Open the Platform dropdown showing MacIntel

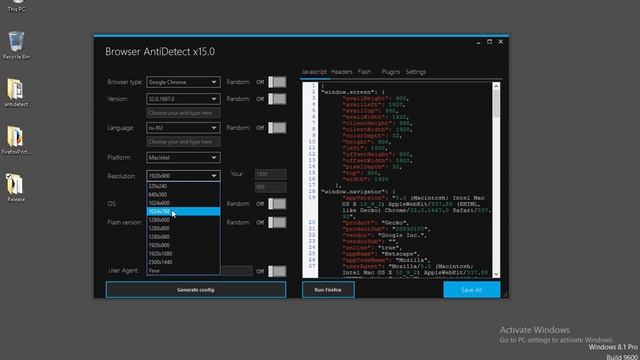tap(183, 158)
